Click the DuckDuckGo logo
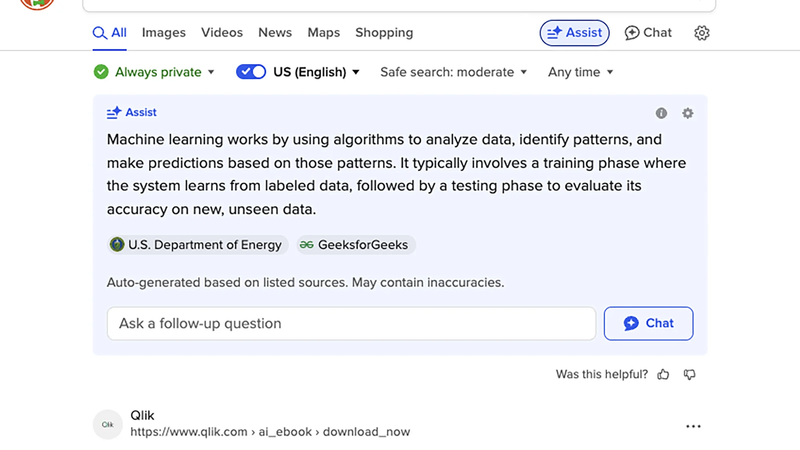 coord(37,3)
